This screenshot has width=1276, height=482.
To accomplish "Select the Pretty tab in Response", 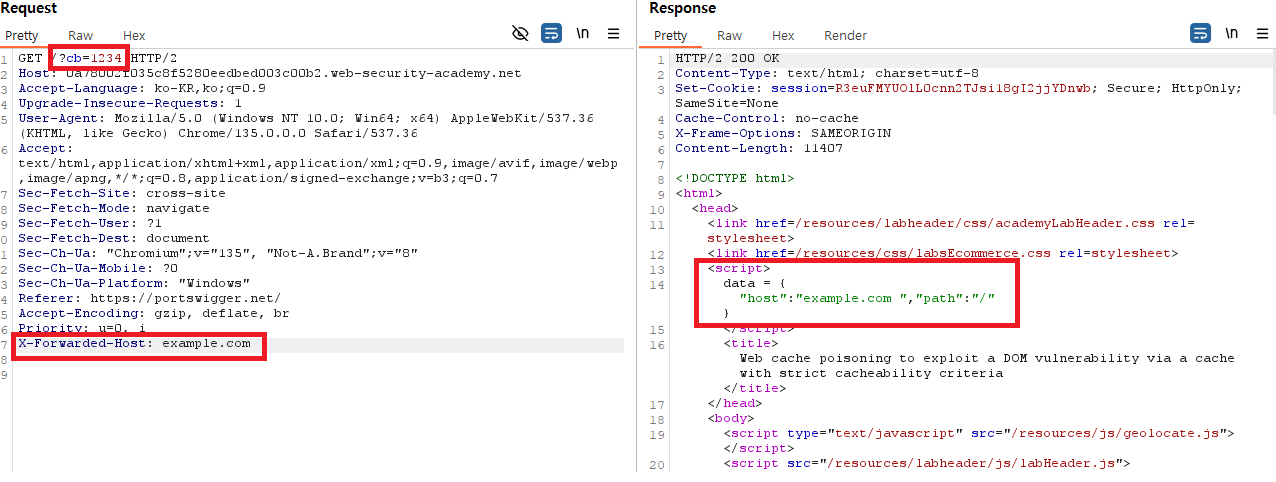I will click(x=670, y=36).
